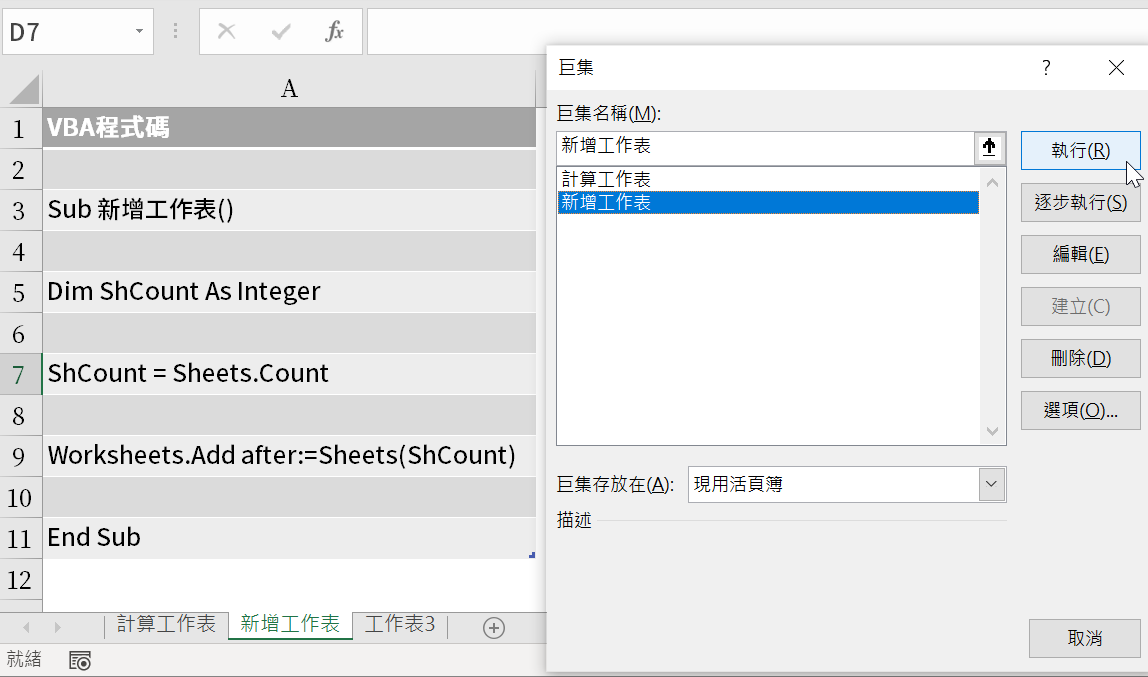Click the Insert Function fx icon

(335, 31)
